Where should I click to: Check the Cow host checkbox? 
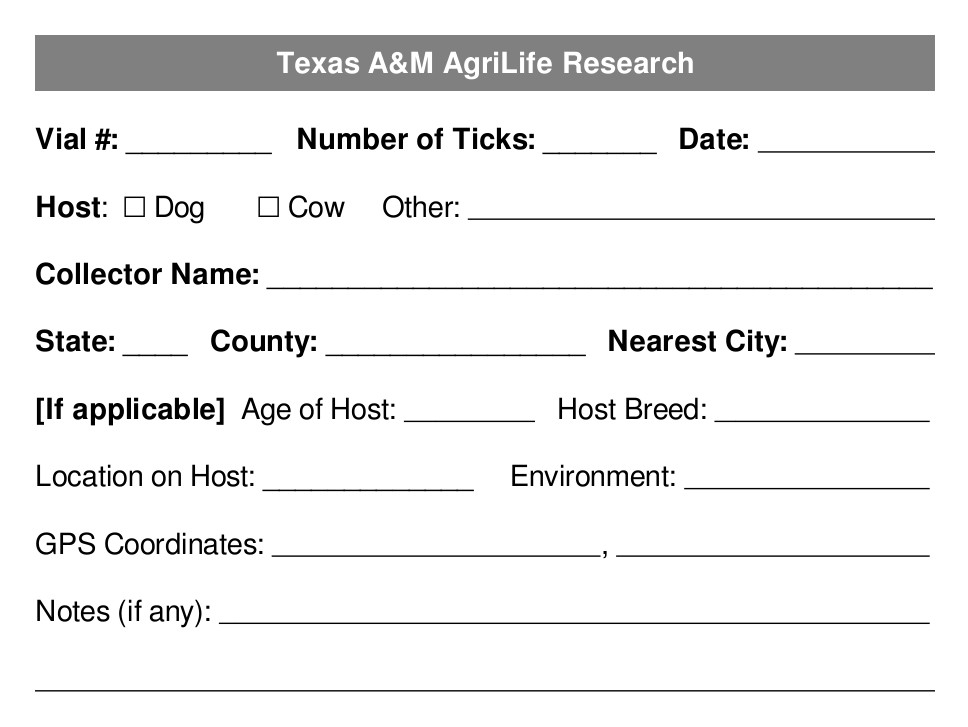pyautogui.click(x=268, y=208)
